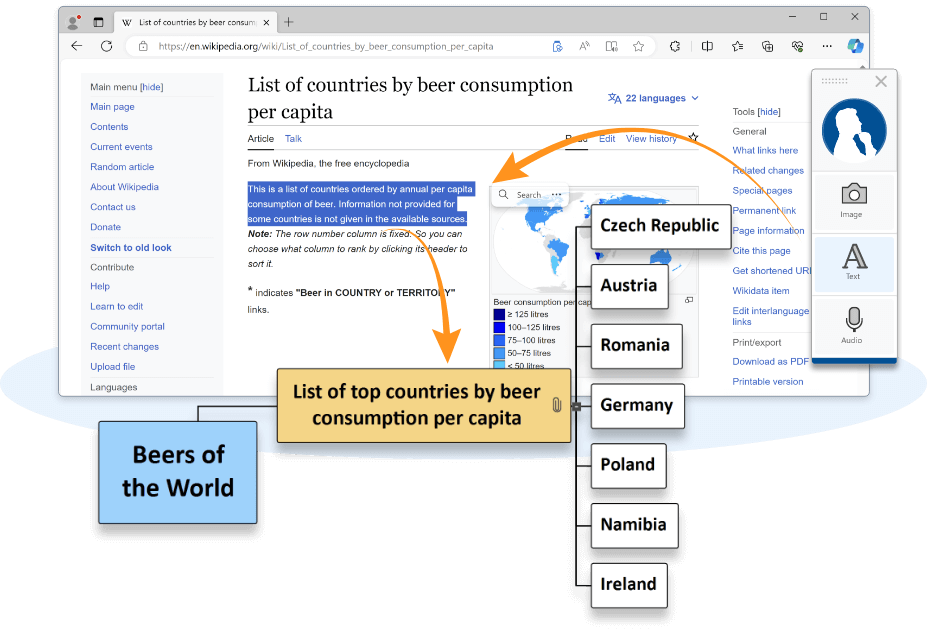Screen dimensions: 927x642
Task: Select the Czech Republic topic
Action: (x=661, y=226)
